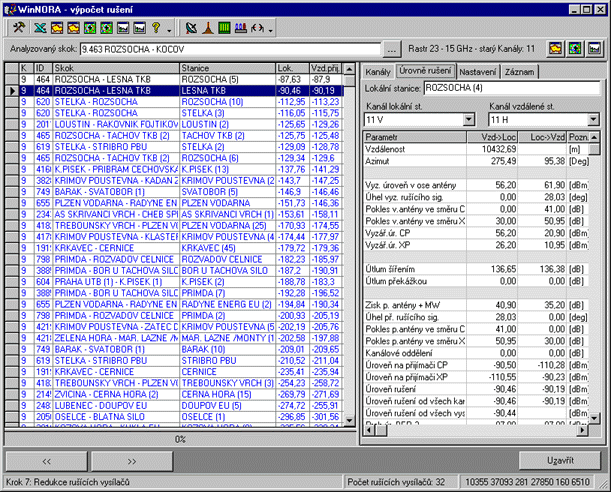Select the antenna tower toolbar icon
Viewport: 611px width, 492px height.
[x=209, y=26]
